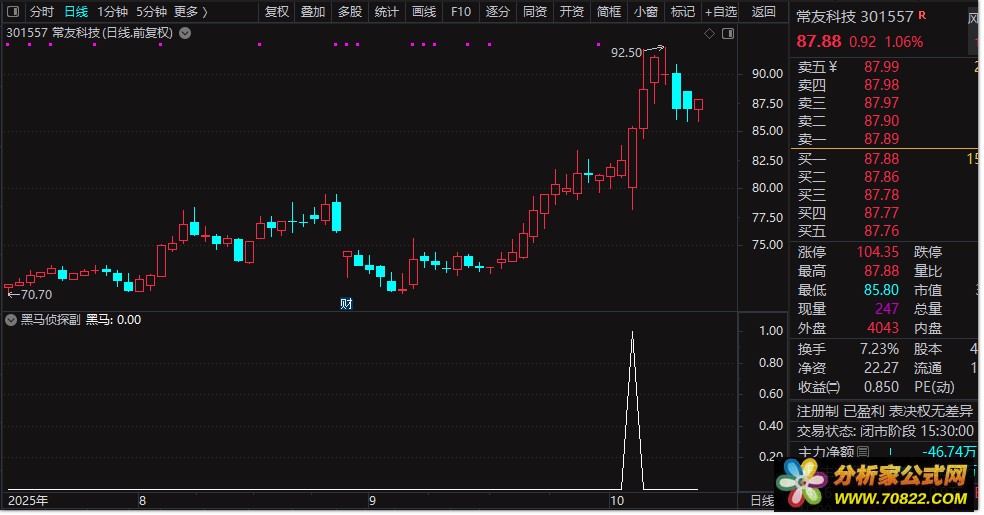
Task: Click the 简框 toolbar item
Action: click(609, 11)
